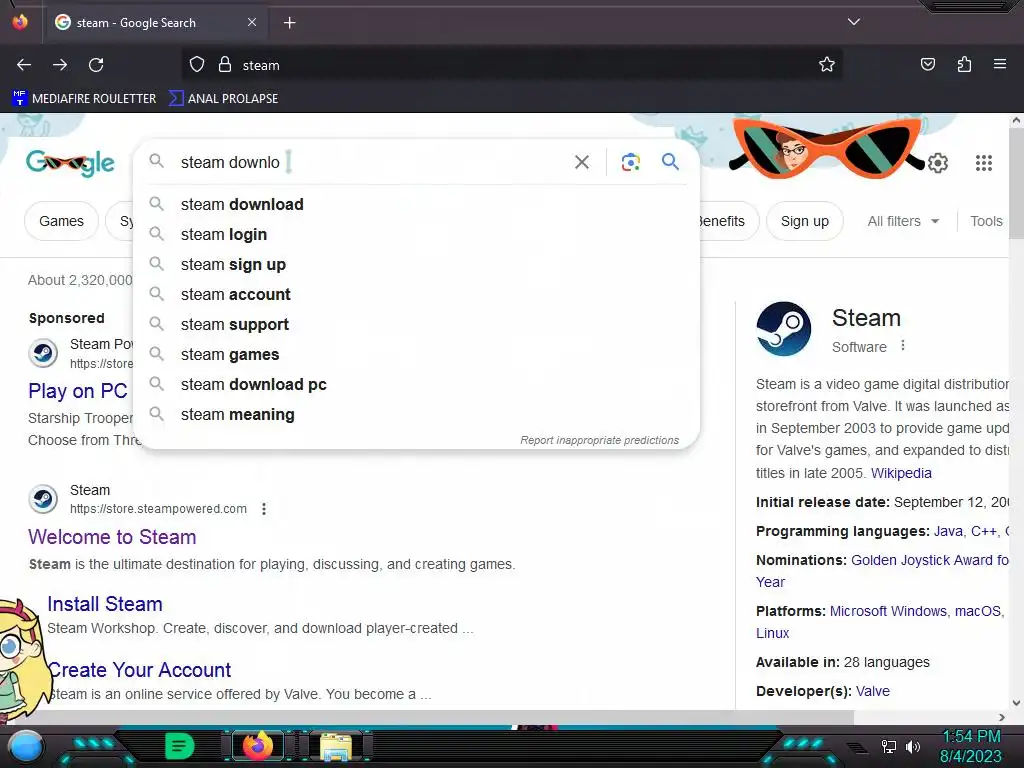Click the Steam logo in knowledge panel

click(784, 328)
